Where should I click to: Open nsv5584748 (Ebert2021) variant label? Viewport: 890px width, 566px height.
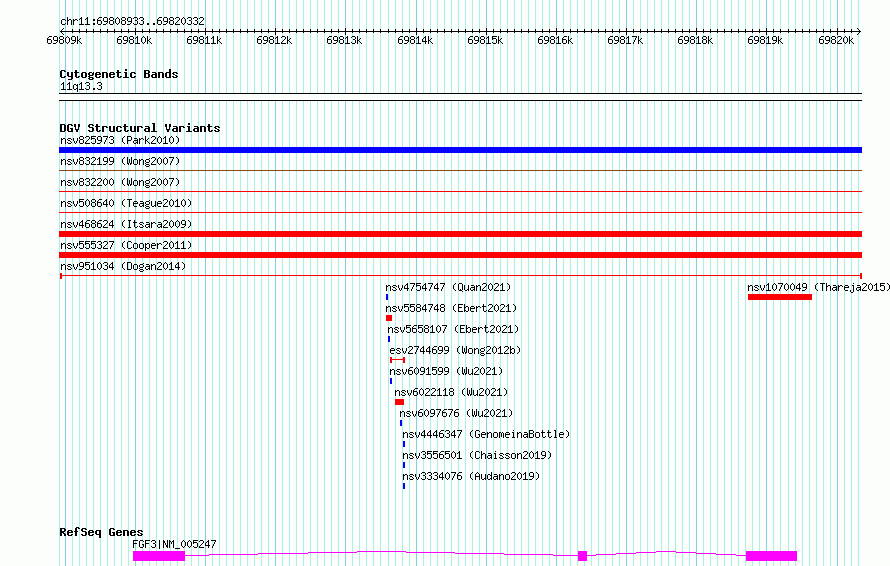point(451,308)
